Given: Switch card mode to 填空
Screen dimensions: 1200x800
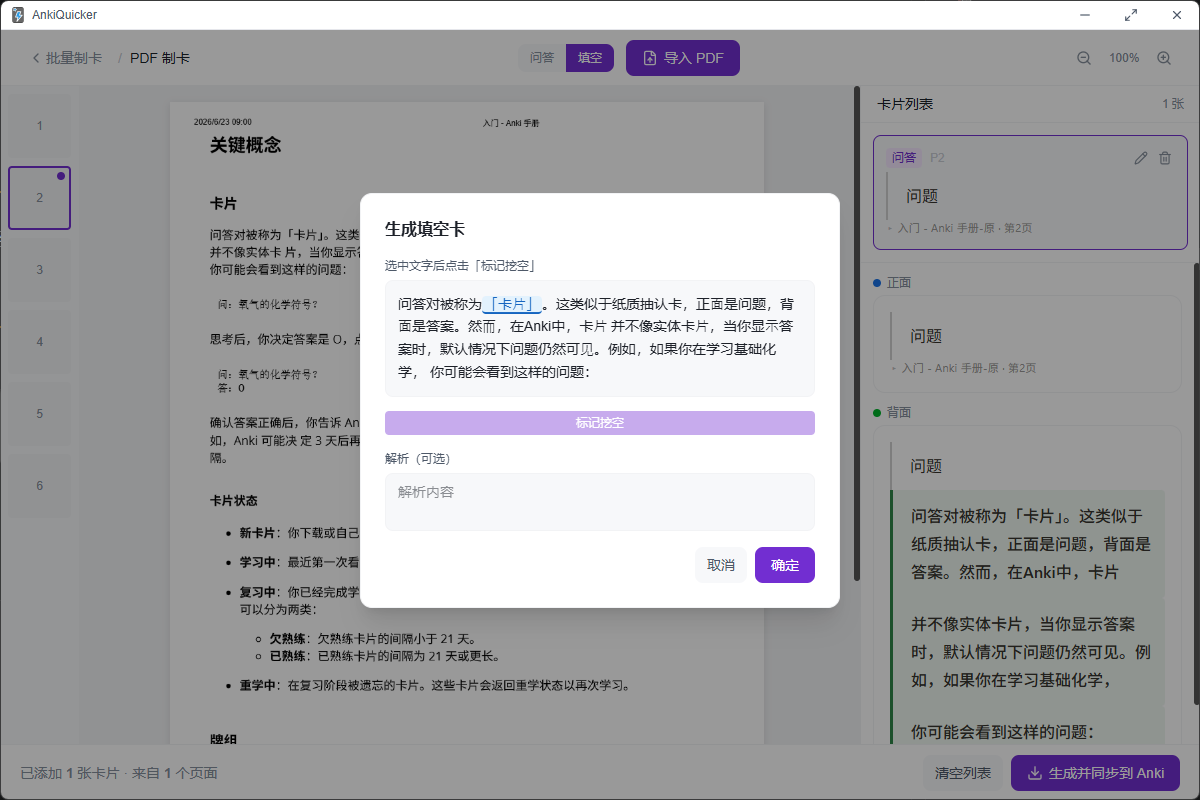Looking at the screenshot, I should (590, 58).
